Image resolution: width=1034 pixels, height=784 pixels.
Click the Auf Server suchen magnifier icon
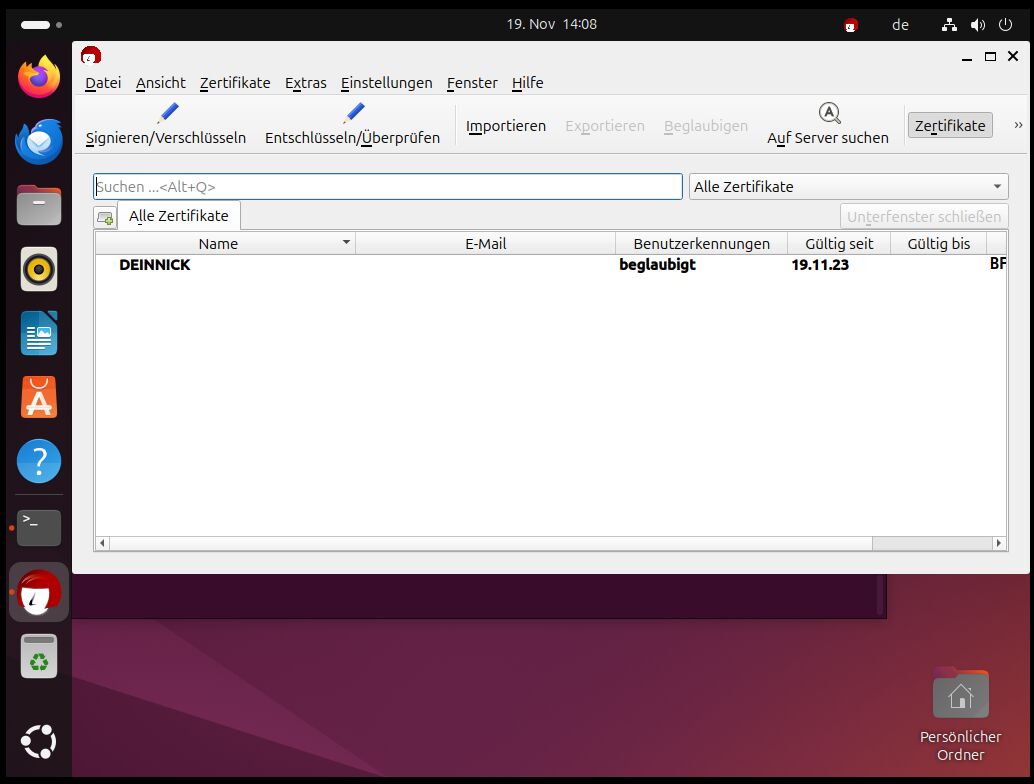[829, 113]
